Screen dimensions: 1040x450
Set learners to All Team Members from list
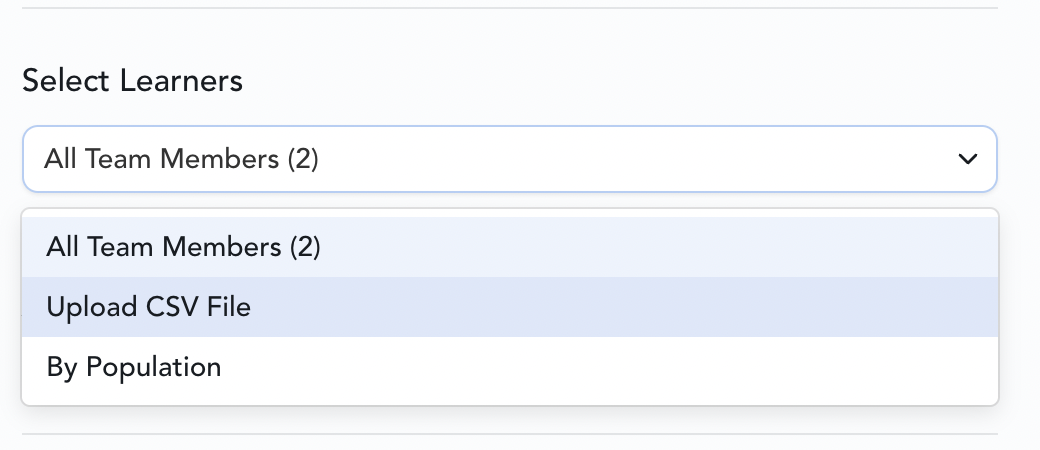[183, 247]
